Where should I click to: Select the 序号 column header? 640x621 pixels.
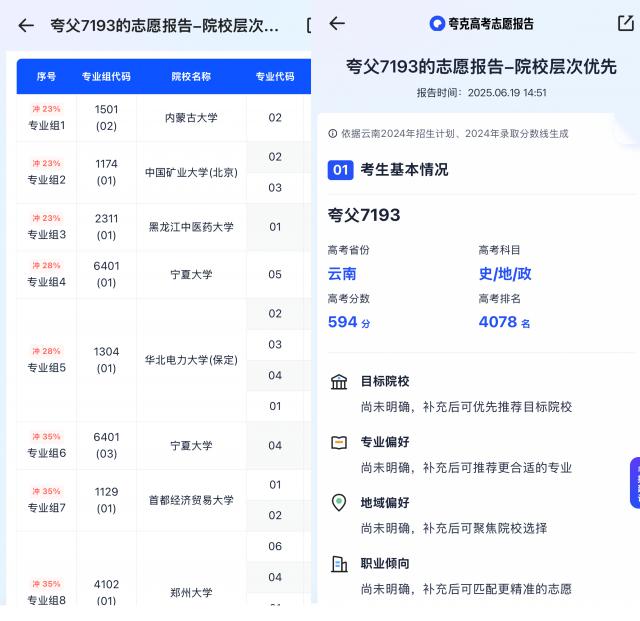(x=46, y=76)
